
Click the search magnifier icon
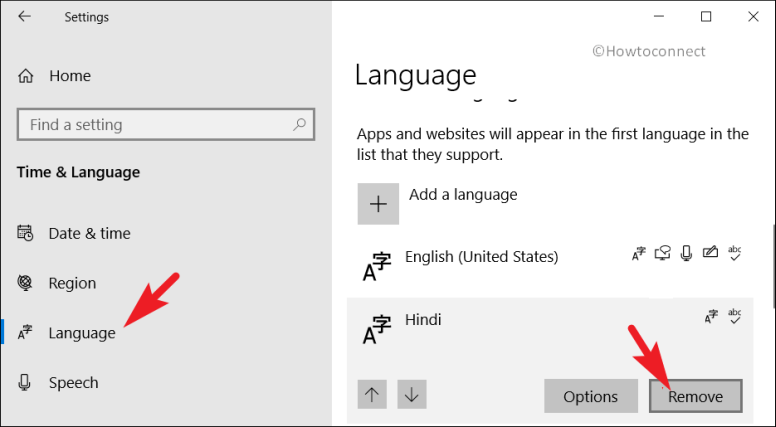(298, 125)
